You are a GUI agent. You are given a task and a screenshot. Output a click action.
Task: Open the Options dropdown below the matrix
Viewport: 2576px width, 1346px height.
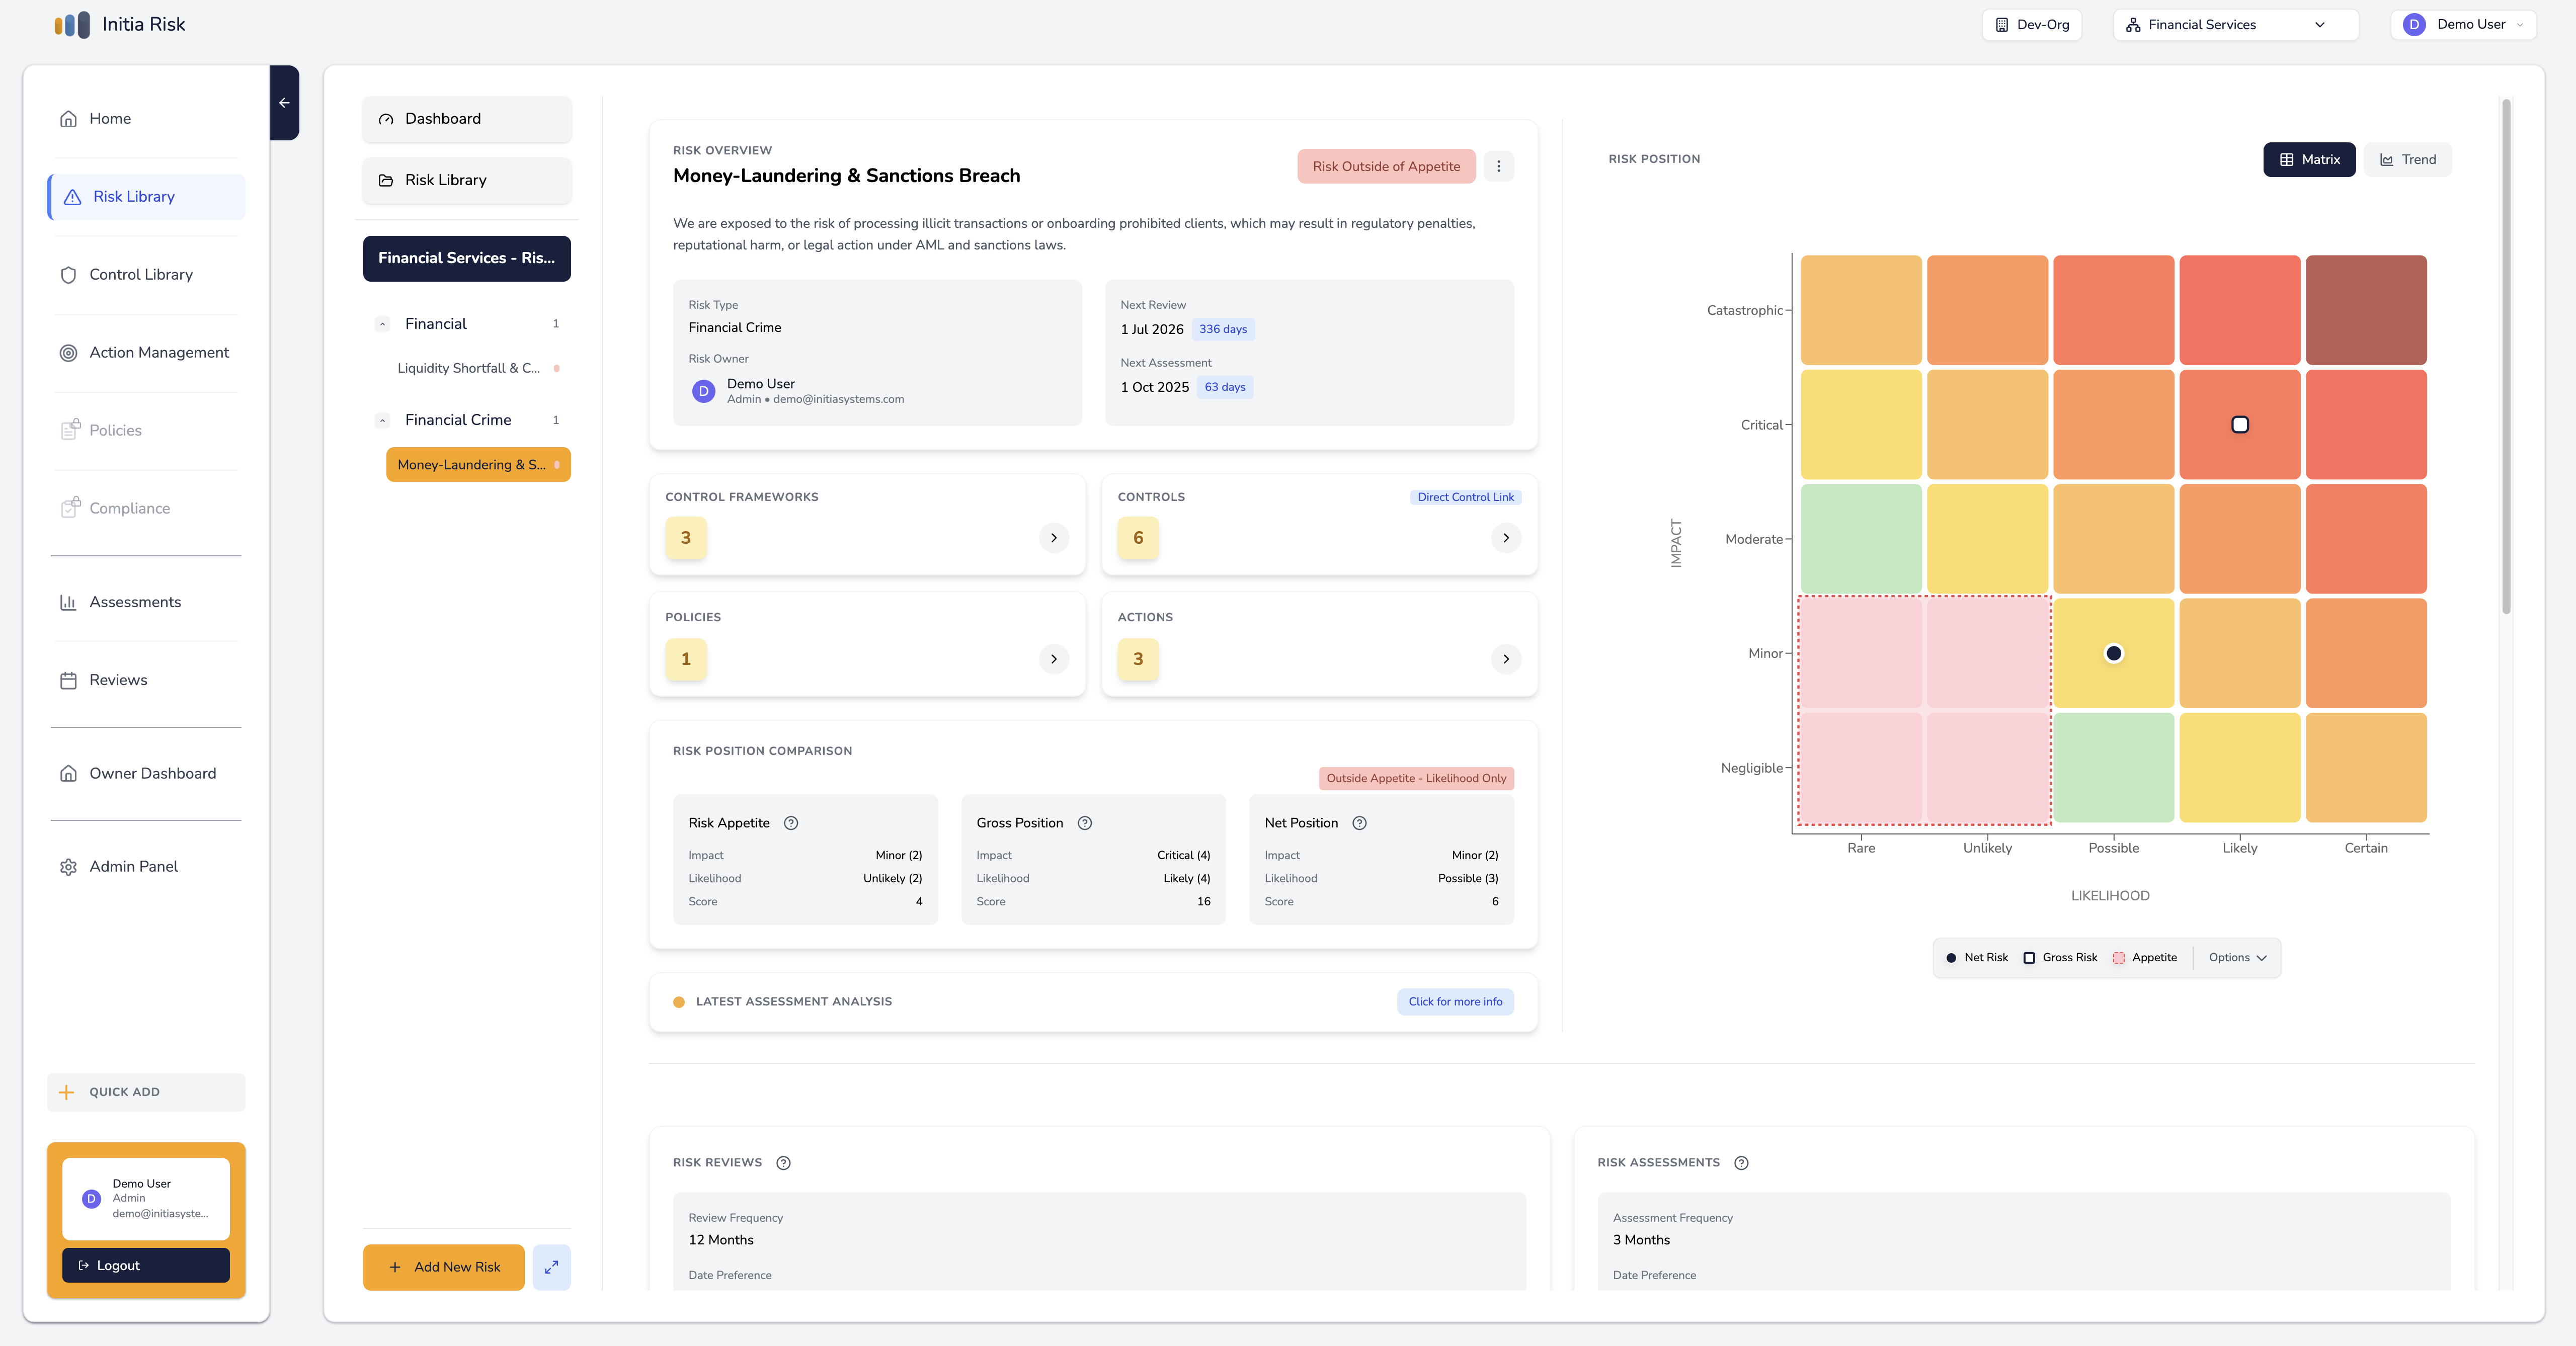pyautogui.click(x=2236, y=957)
